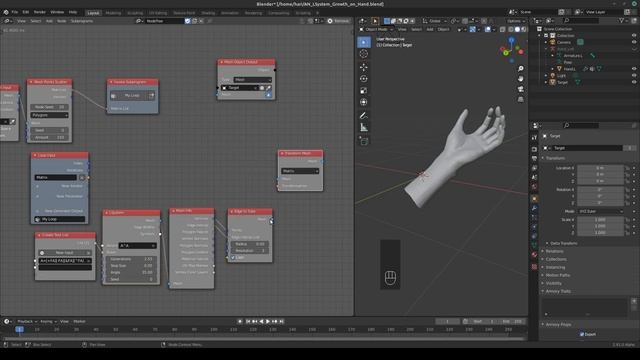Open the Object Mode dropdown
The width and height of the screenshot is (640, 360).
click(x=376, y=29)
